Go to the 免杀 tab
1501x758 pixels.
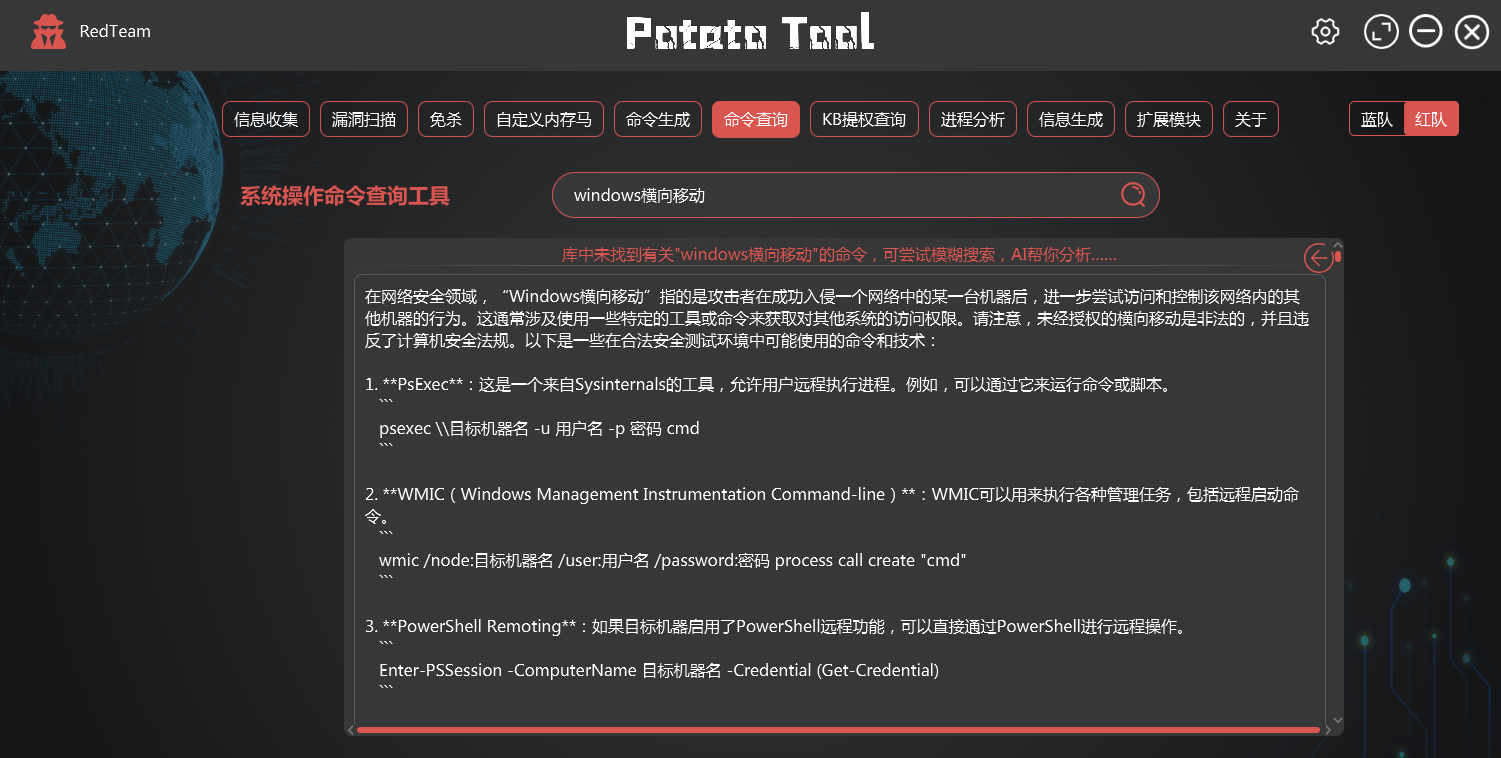tap(446, 120)
